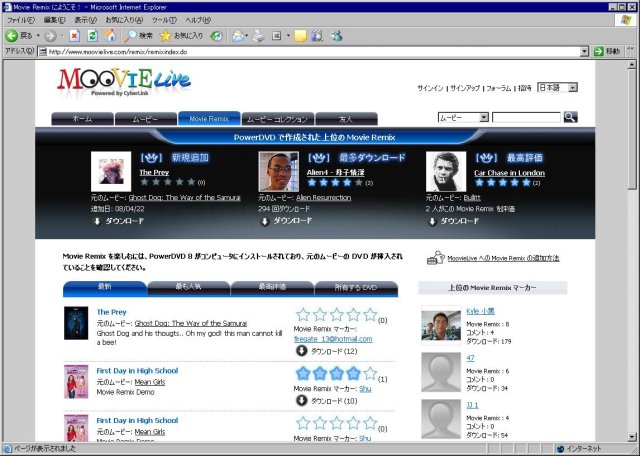
Task: Open the Bullitt movie link
Action: 472,198
